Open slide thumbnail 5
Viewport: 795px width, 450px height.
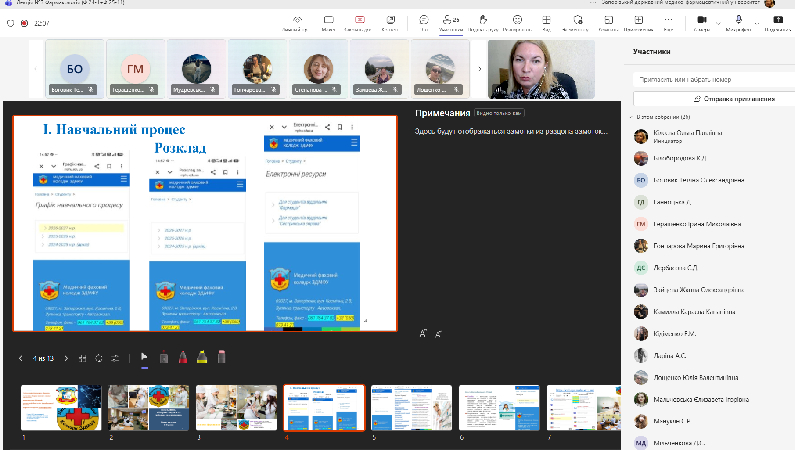411,408
